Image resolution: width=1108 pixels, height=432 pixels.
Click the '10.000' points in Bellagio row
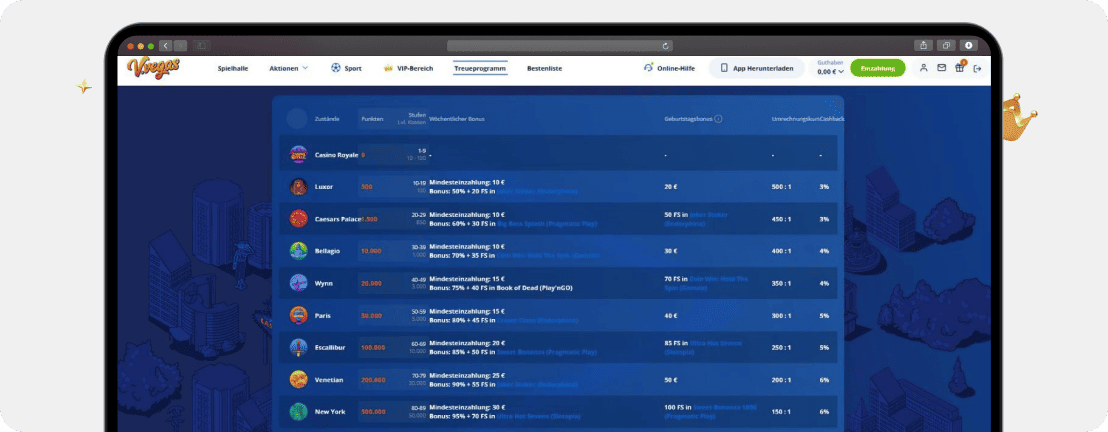tap(371, 251)
